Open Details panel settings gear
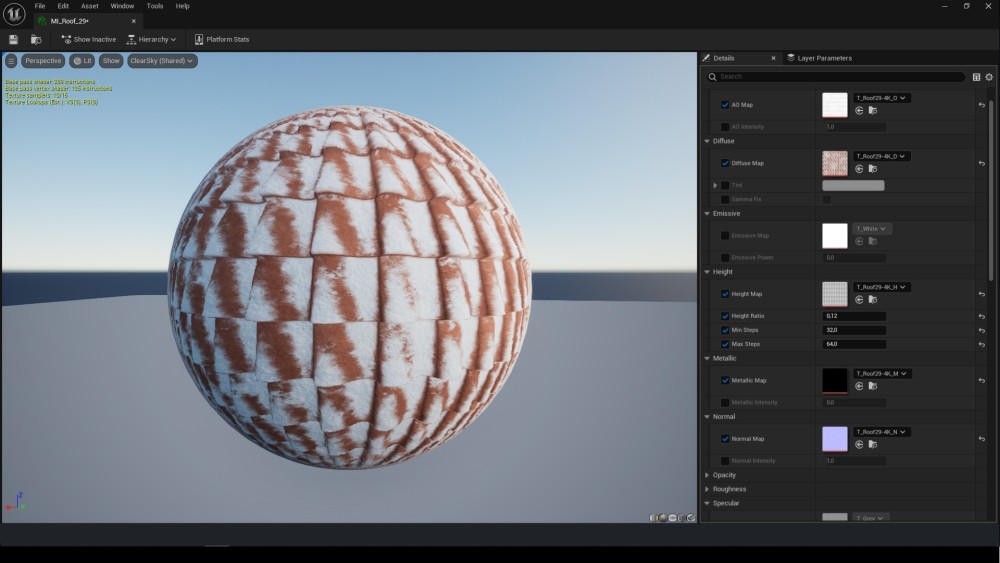 coord(989,77)
